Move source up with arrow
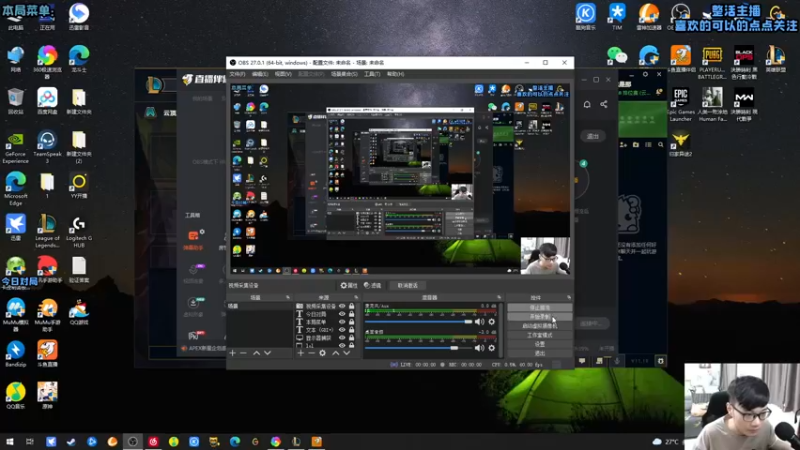This screenshot has width=800, height=450. (x=336, y=353)
